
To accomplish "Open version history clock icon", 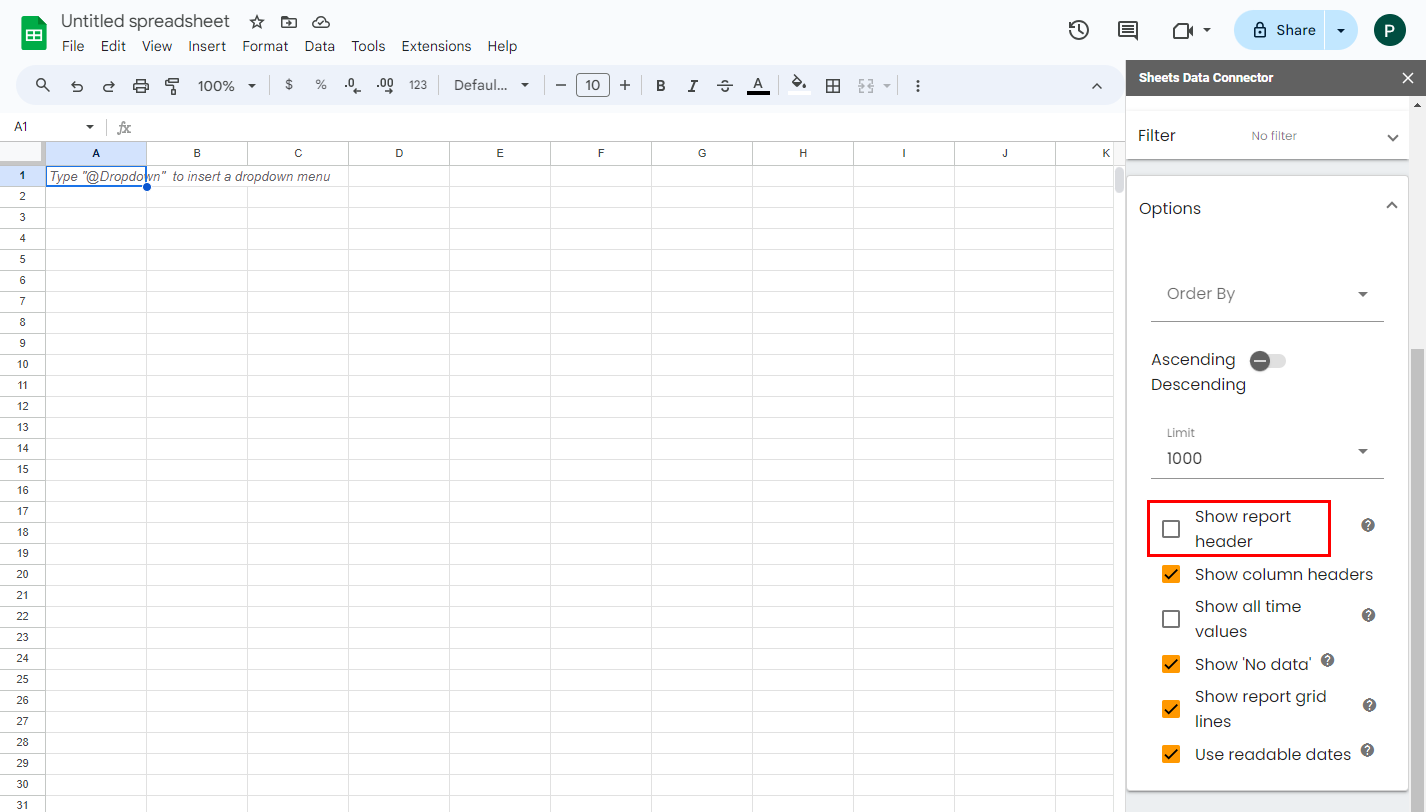I will tap(1078, 30).
